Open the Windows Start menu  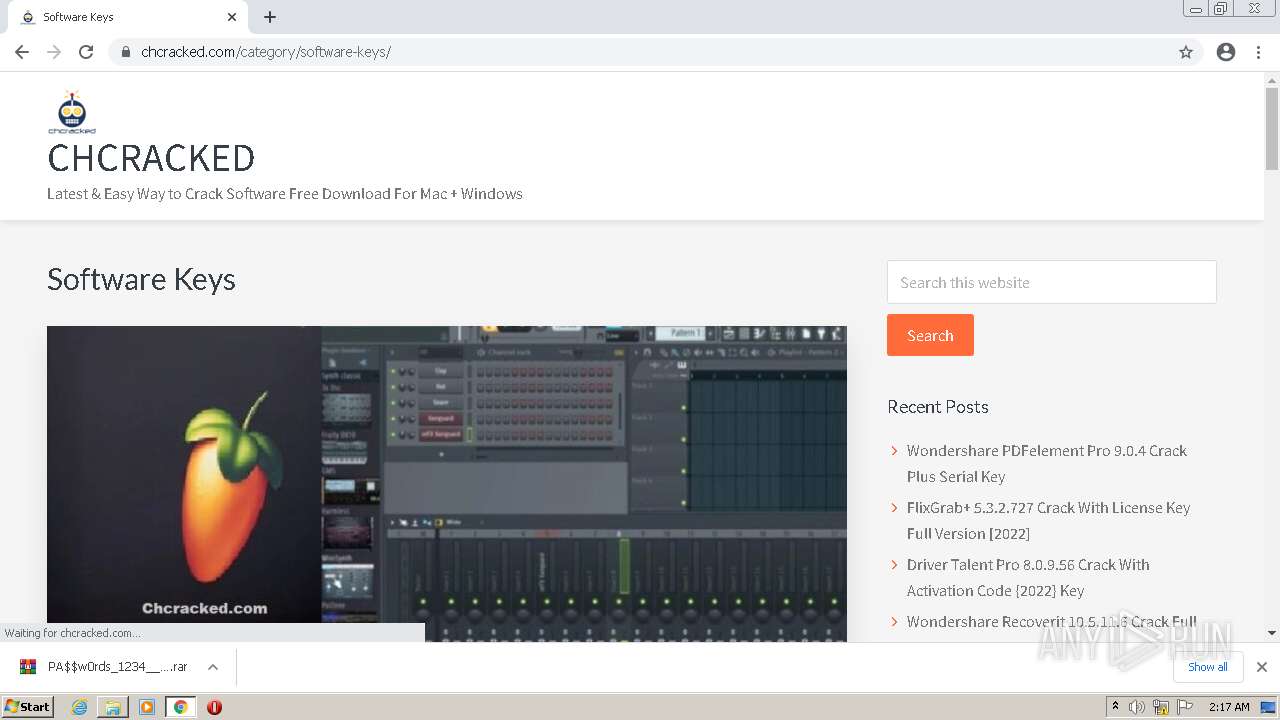tap(28, 707)
